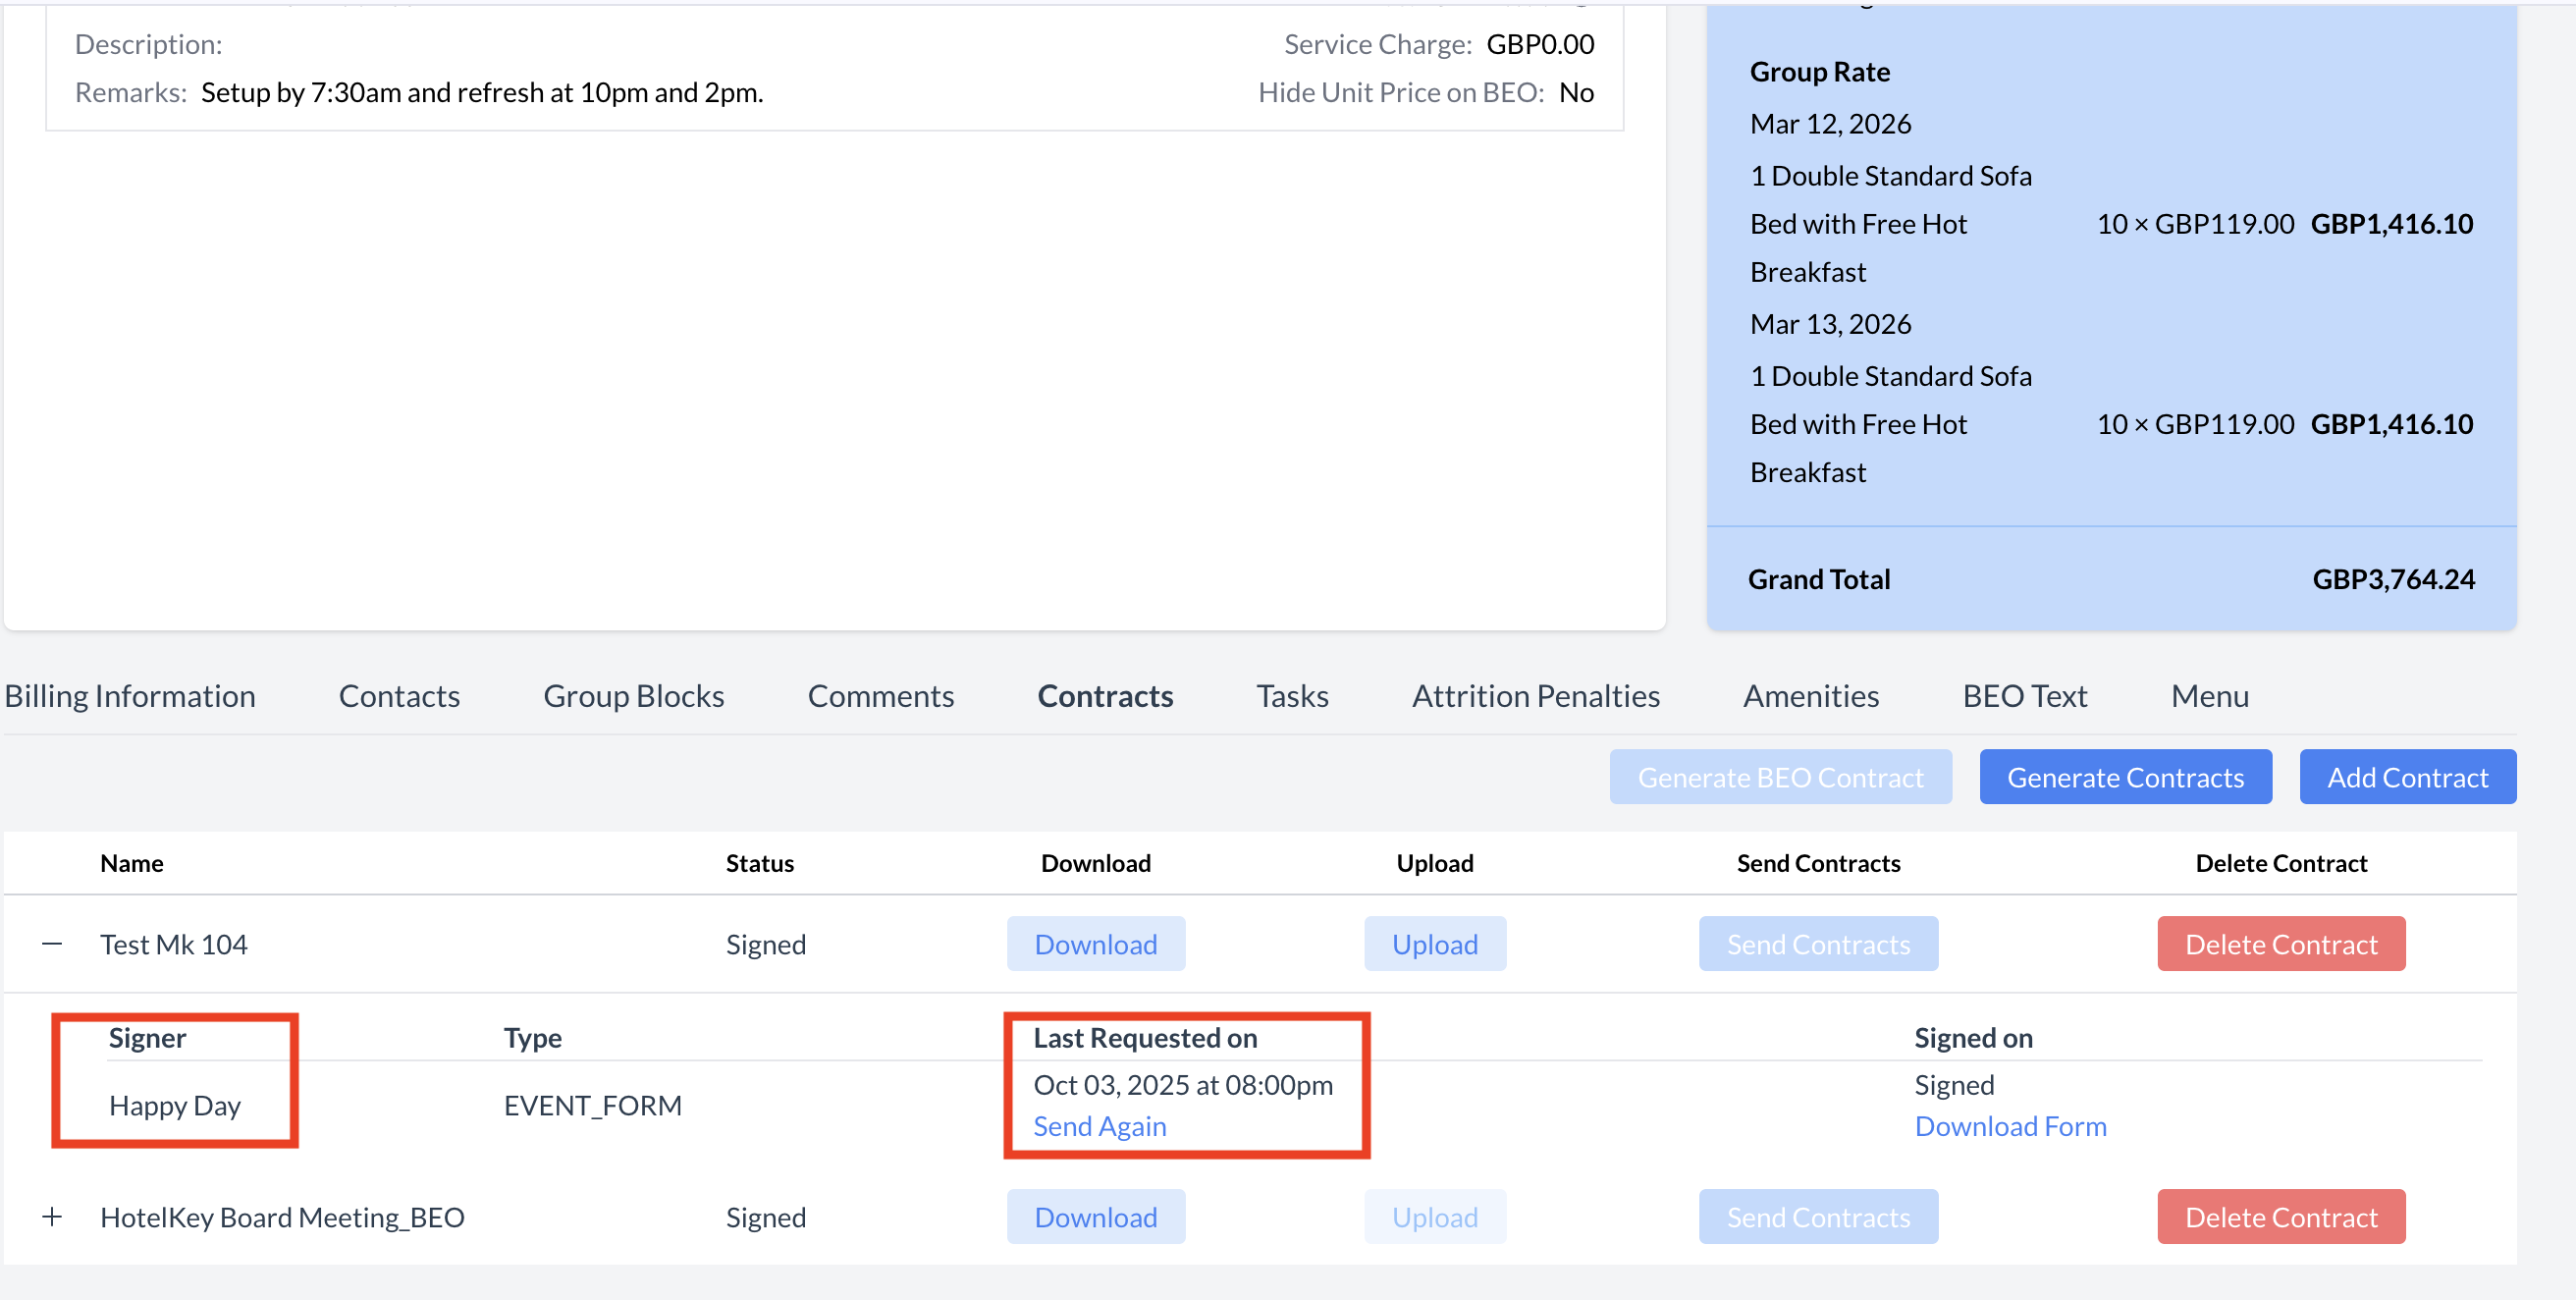This screenshot has width=2576, height=1300.
Task: Open the Attrition Penalties tab
Action: [x=1535, y=695]
